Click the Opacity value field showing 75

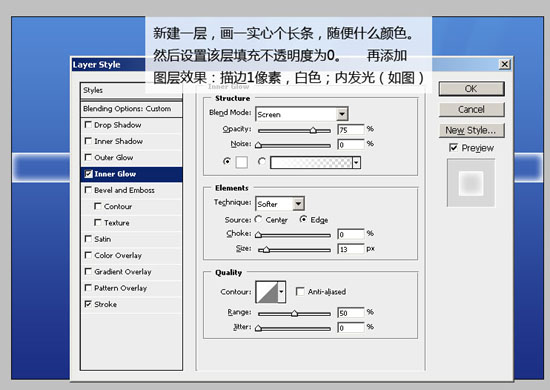[x=351, y=129]
